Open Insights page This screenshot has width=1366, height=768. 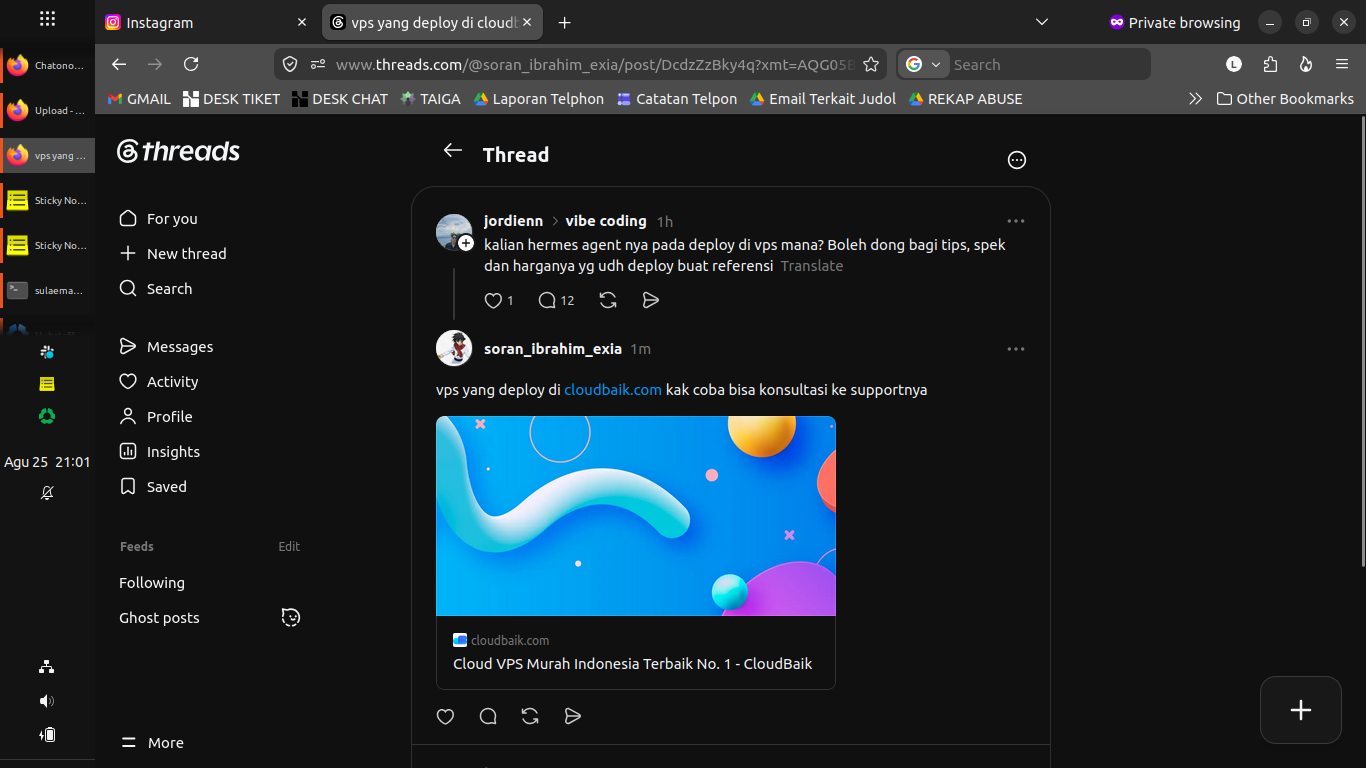click(159, 452)
